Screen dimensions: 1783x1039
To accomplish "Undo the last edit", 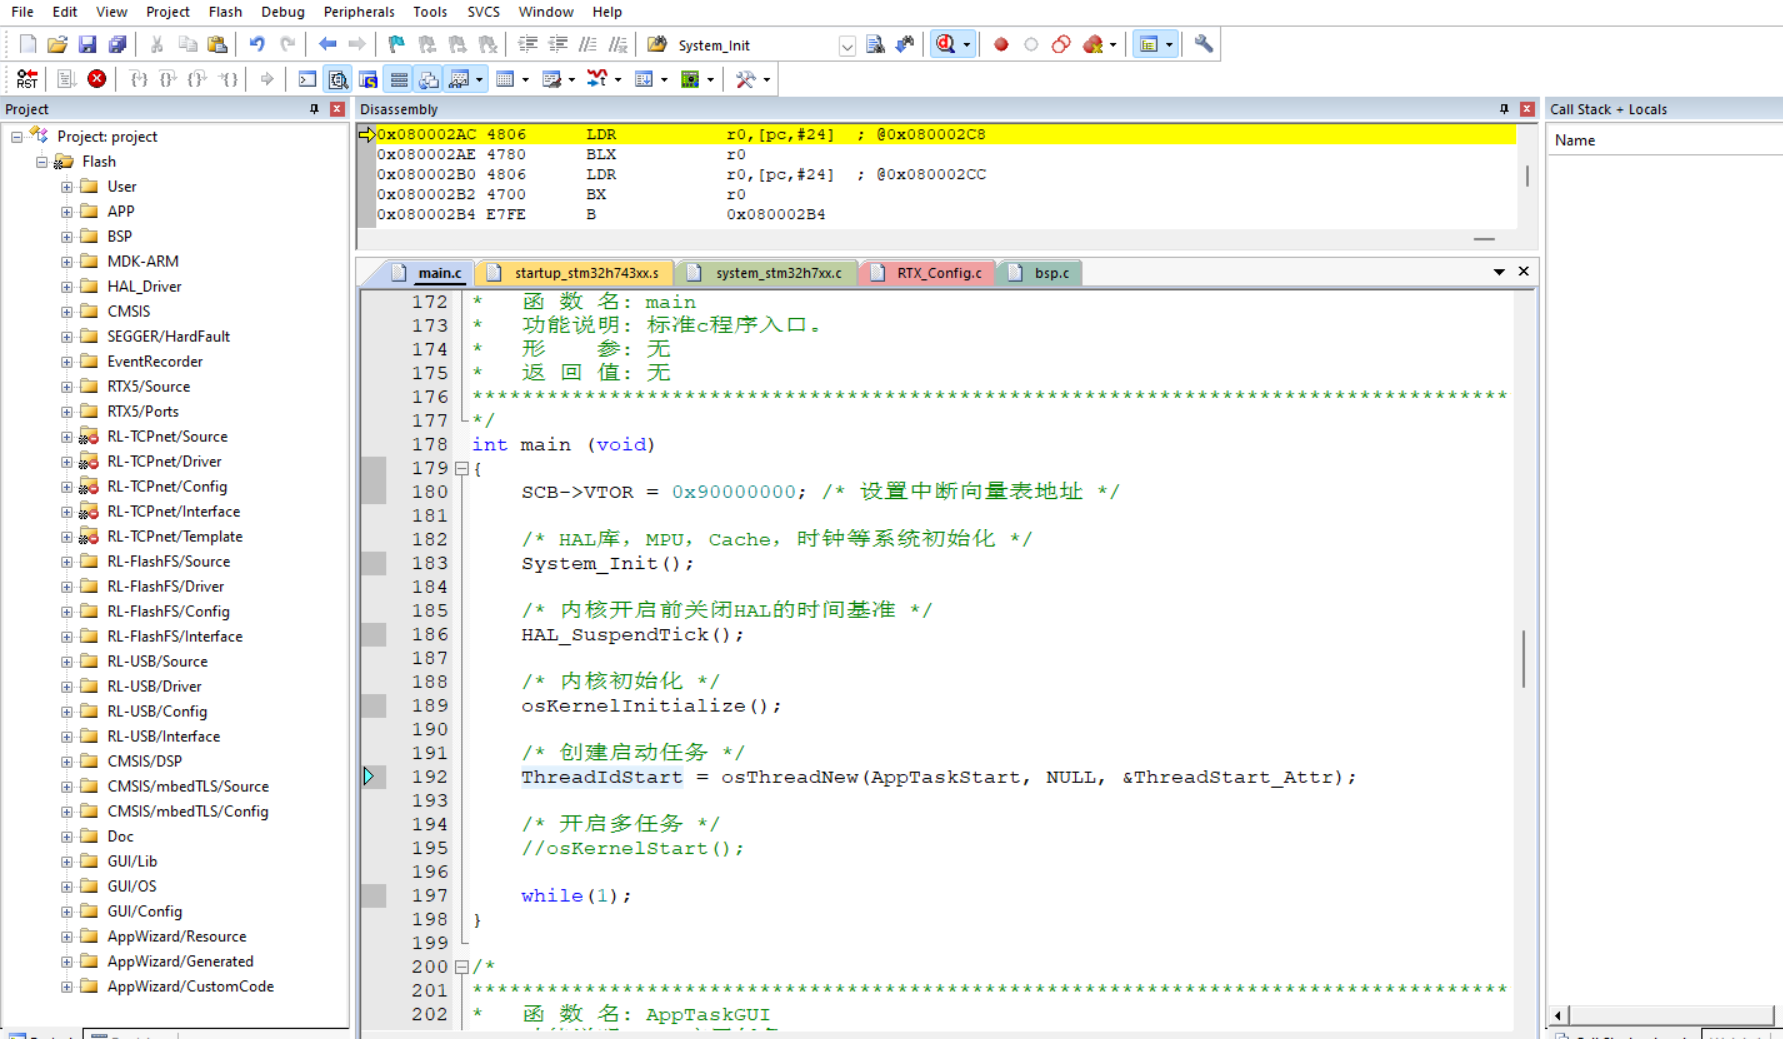I will [257, 45].
